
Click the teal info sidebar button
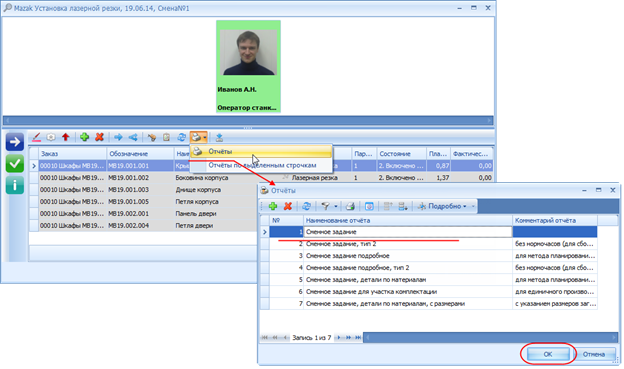[x=15, y=185]
